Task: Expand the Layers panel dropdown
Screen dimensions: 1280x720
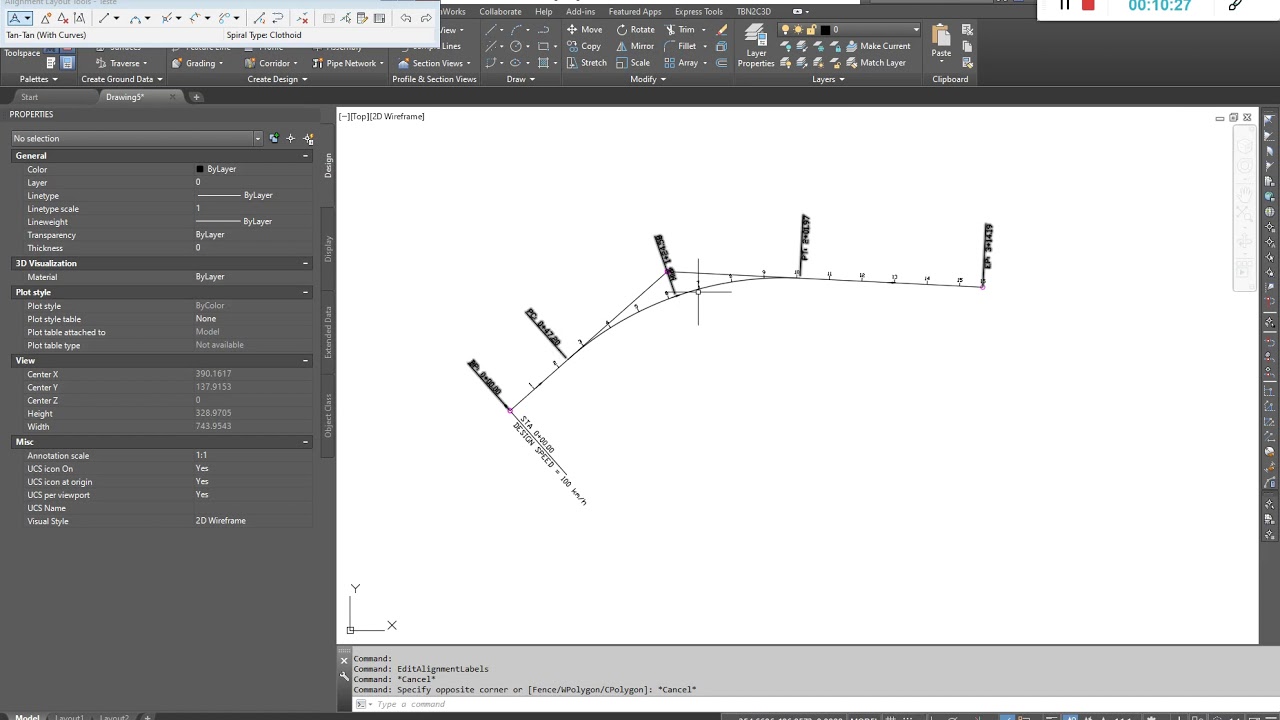Action: coord(828,79)
